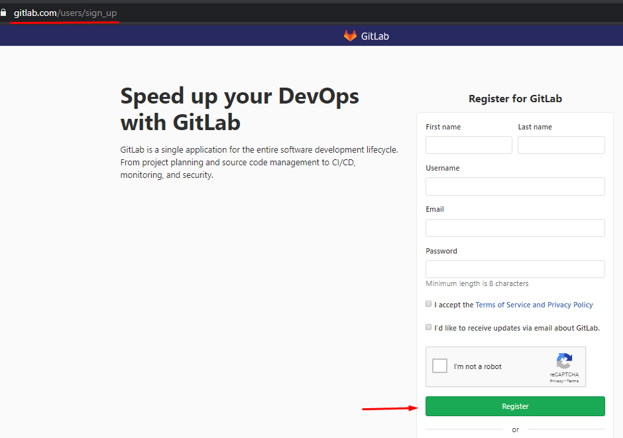Click the green Register button
This screenshot has height=438, width=623.
click(x=515, y=406)
